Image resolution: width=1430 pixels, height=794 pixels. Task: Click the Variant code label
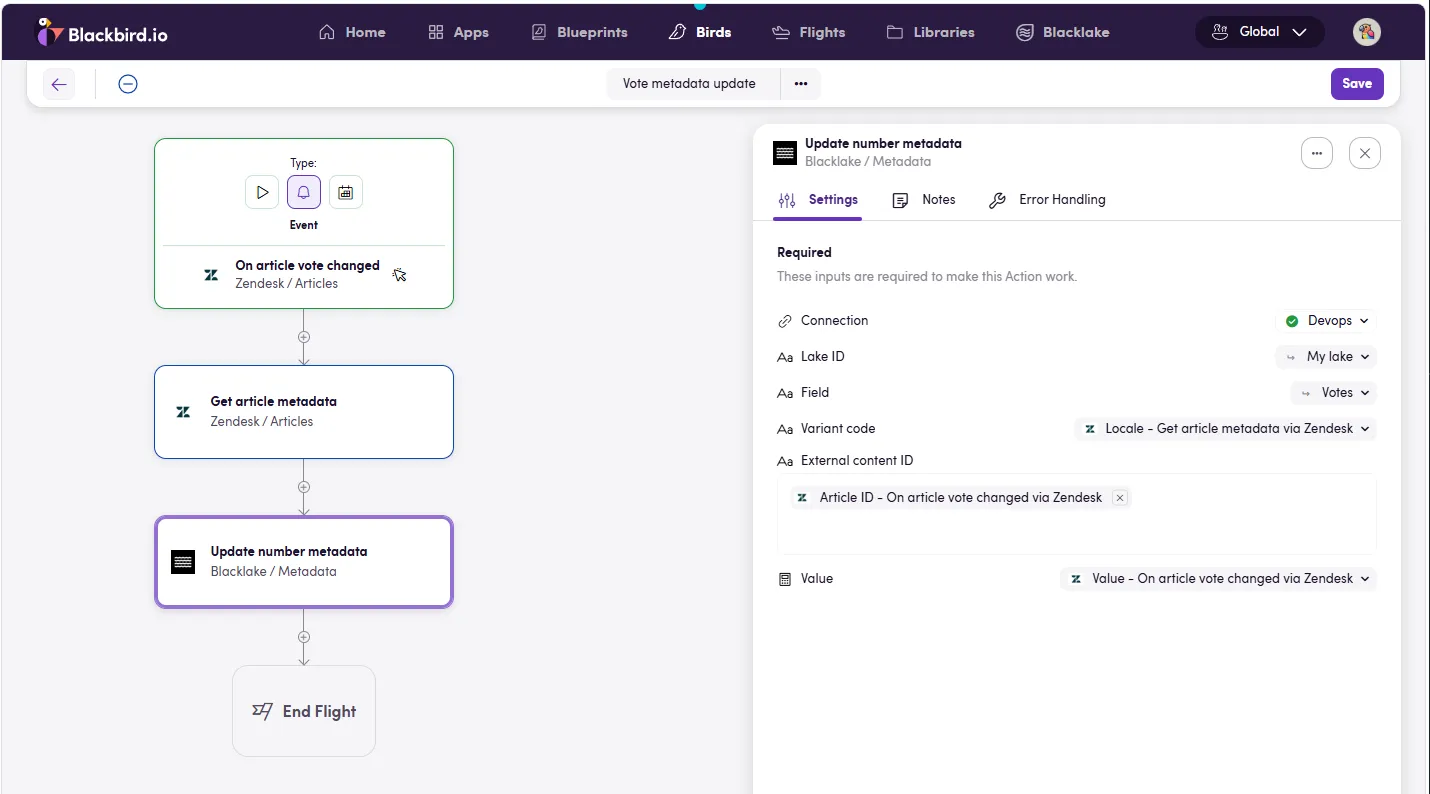[838, 429]
